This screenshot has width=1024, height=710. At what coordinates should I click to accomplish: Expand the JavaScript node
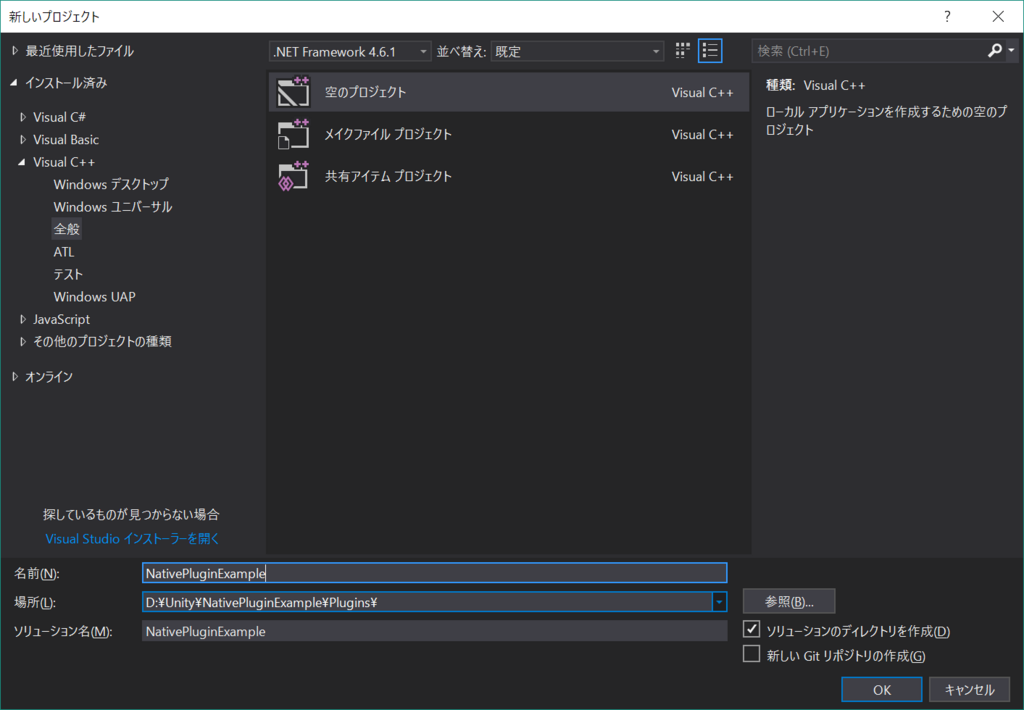tap(23, 319)
